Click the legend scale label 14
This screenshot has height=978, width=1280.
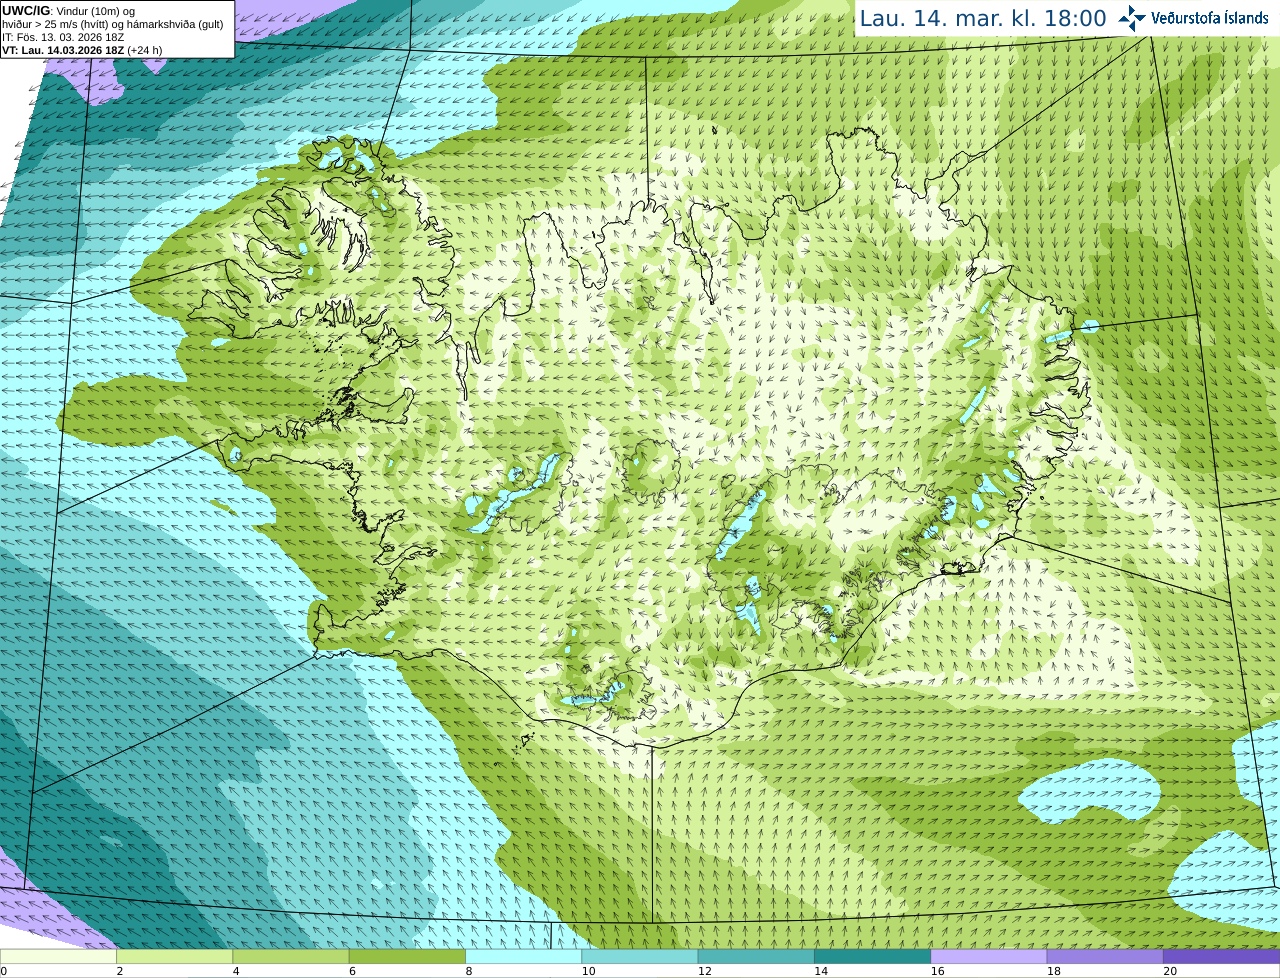point(821,971)
